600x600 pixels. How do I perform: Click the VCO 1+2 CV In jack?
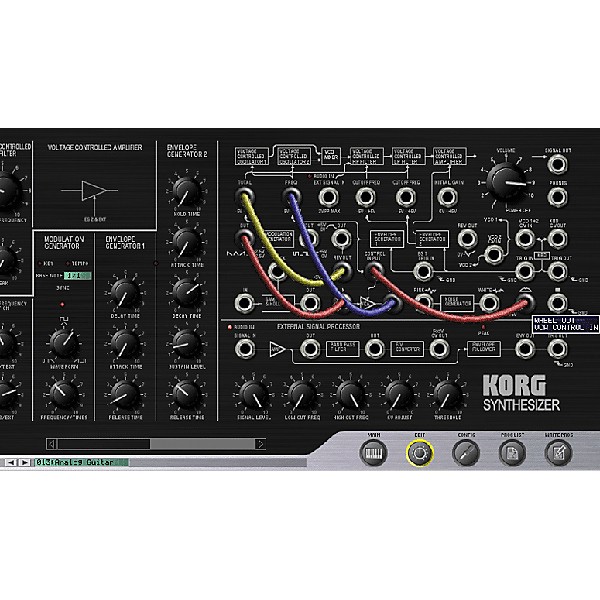[x=525, y=239]
